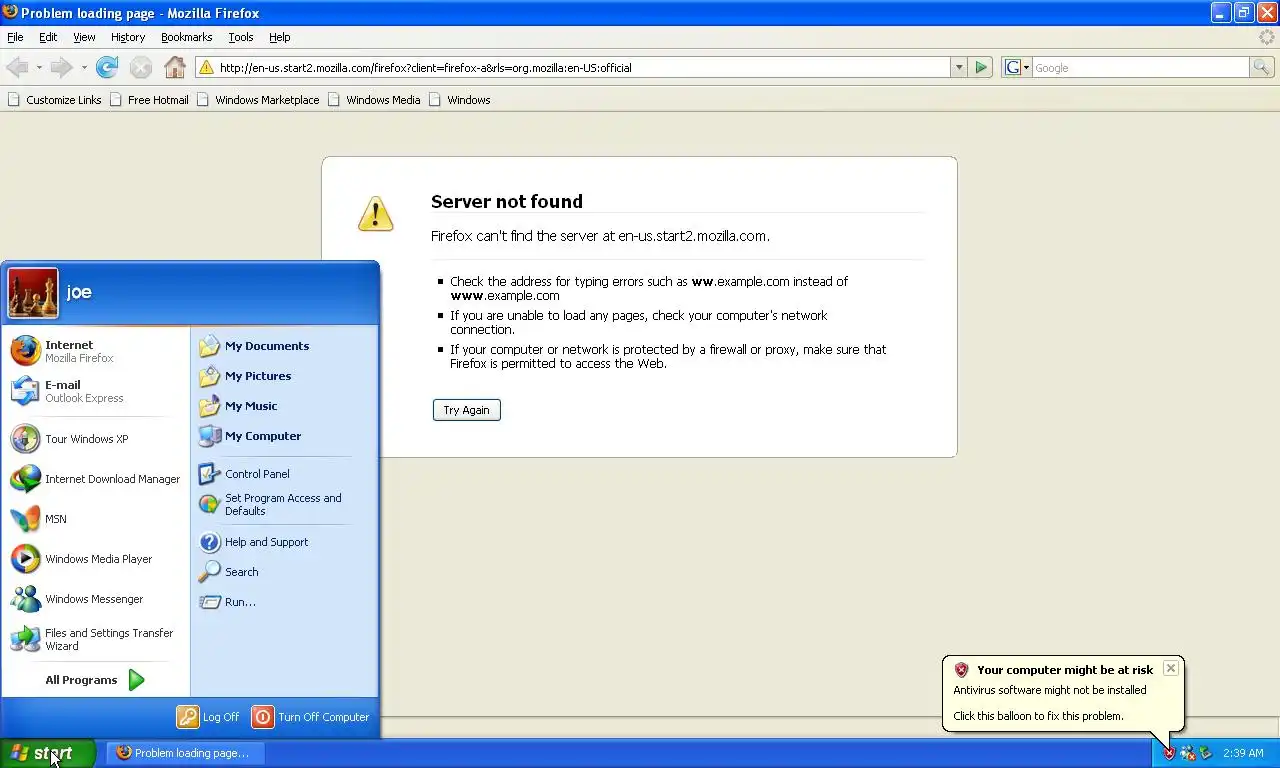Click the search magnifier button

click(1262, 67)
